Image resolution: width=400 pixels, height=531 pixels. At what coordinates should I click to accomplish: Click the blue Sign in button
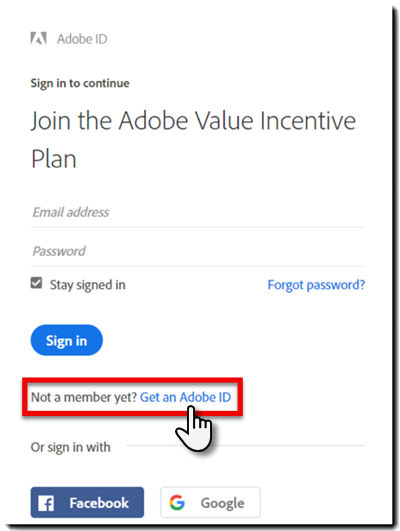coord(67,340)
